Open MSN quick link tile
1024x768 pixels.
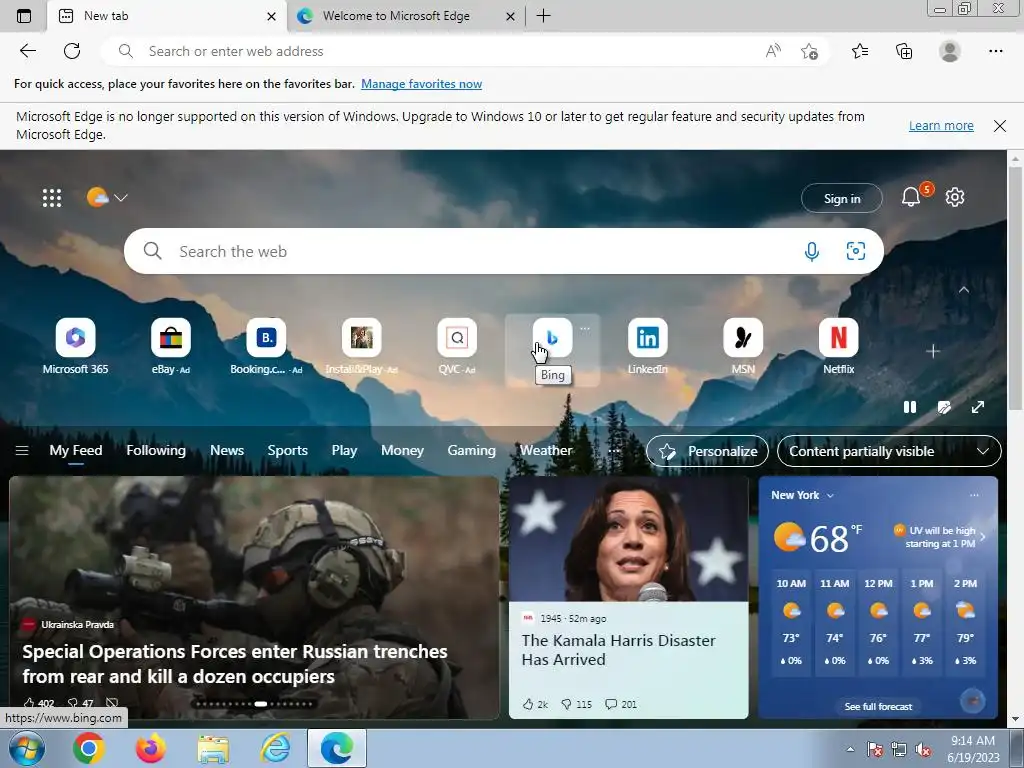743,347
